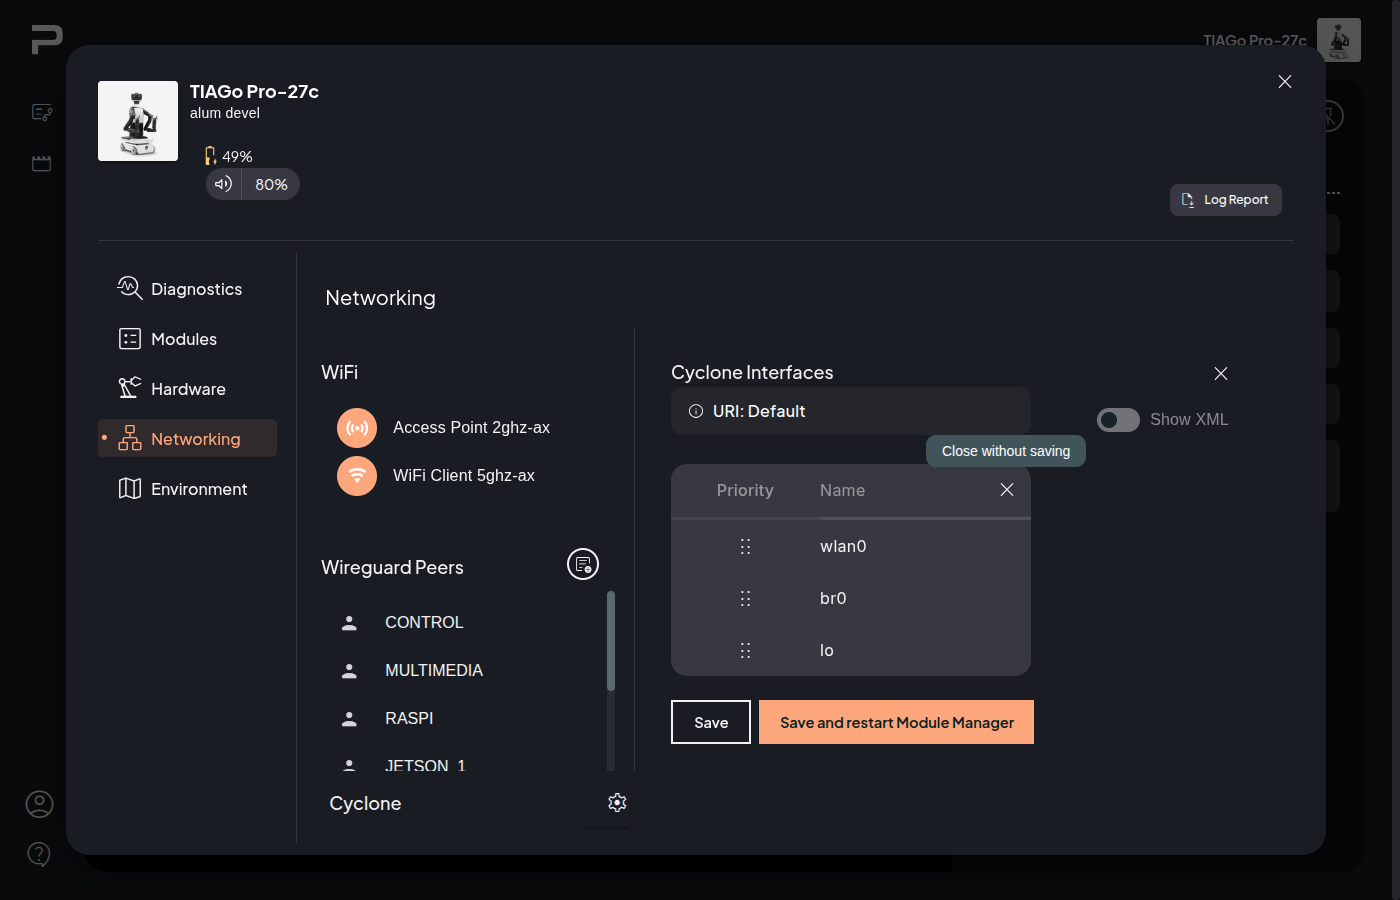This screenshot has height=900, width=1400.
Task: Click the Save button
Action: pyautogui.click(x=711, y=722)
